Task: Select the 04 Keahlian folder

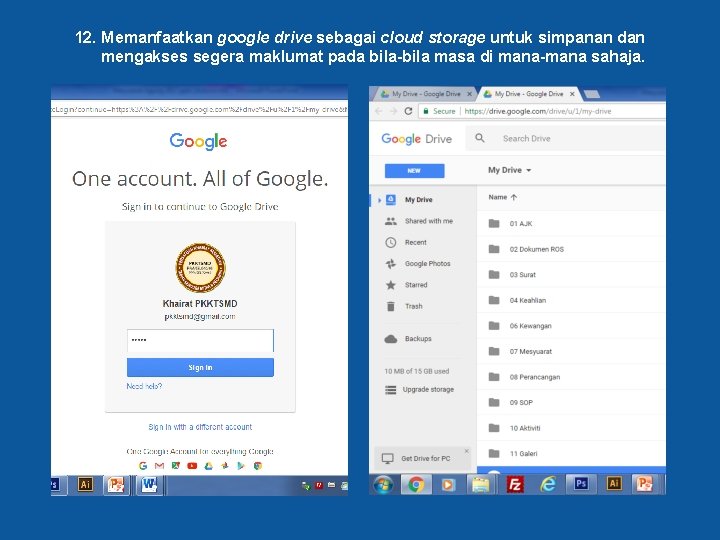Action: click(x=571, y=300)
